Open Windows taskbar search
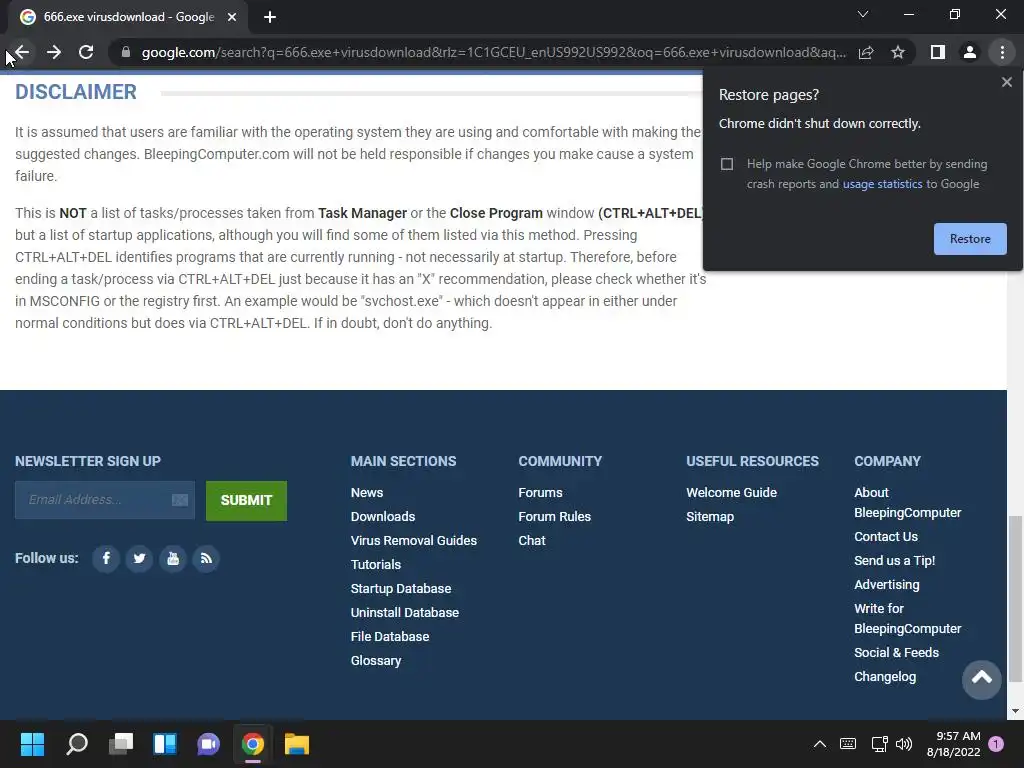The height and width of the screenshot is (768, 1024). [x=76, y=744]
